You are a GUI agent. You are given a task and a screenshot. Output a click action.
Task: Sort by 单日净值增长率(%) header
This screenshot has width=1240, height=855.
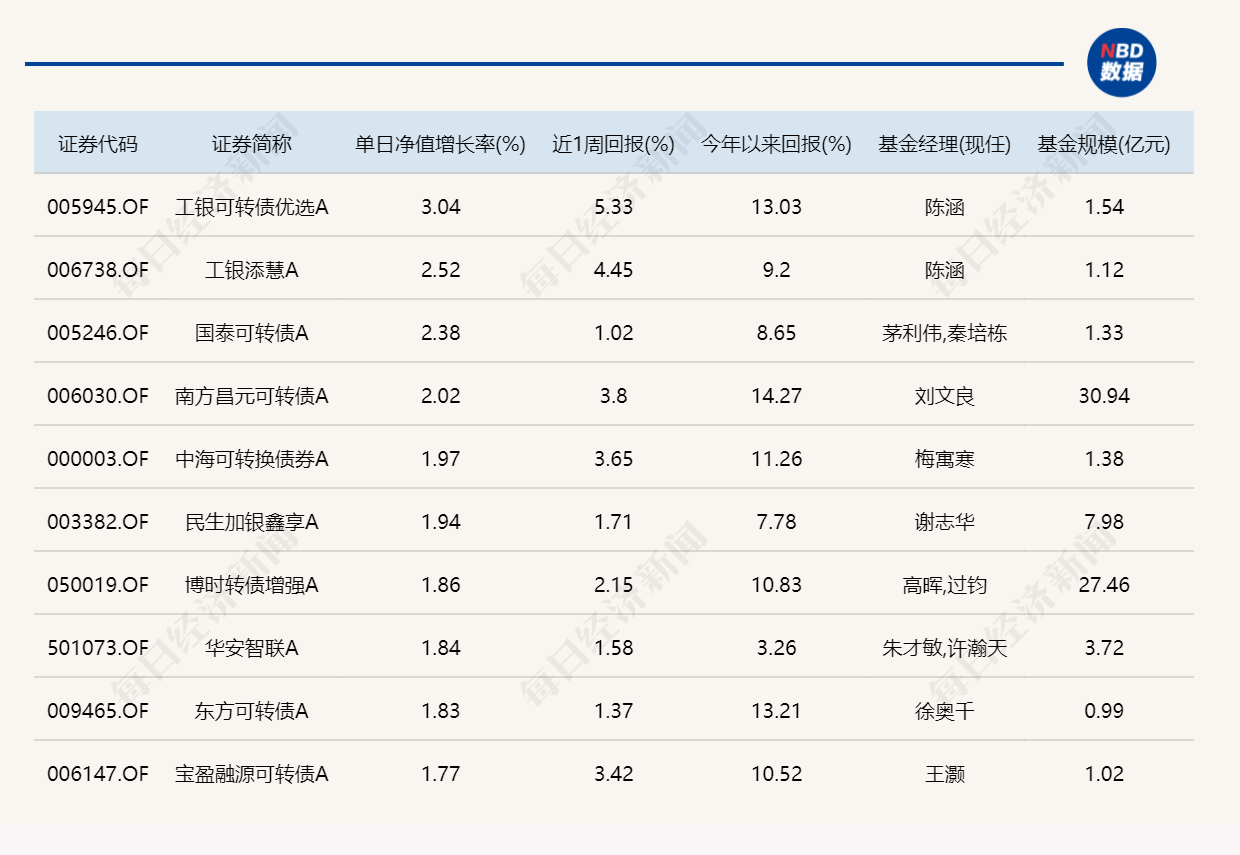pos(438,143)
